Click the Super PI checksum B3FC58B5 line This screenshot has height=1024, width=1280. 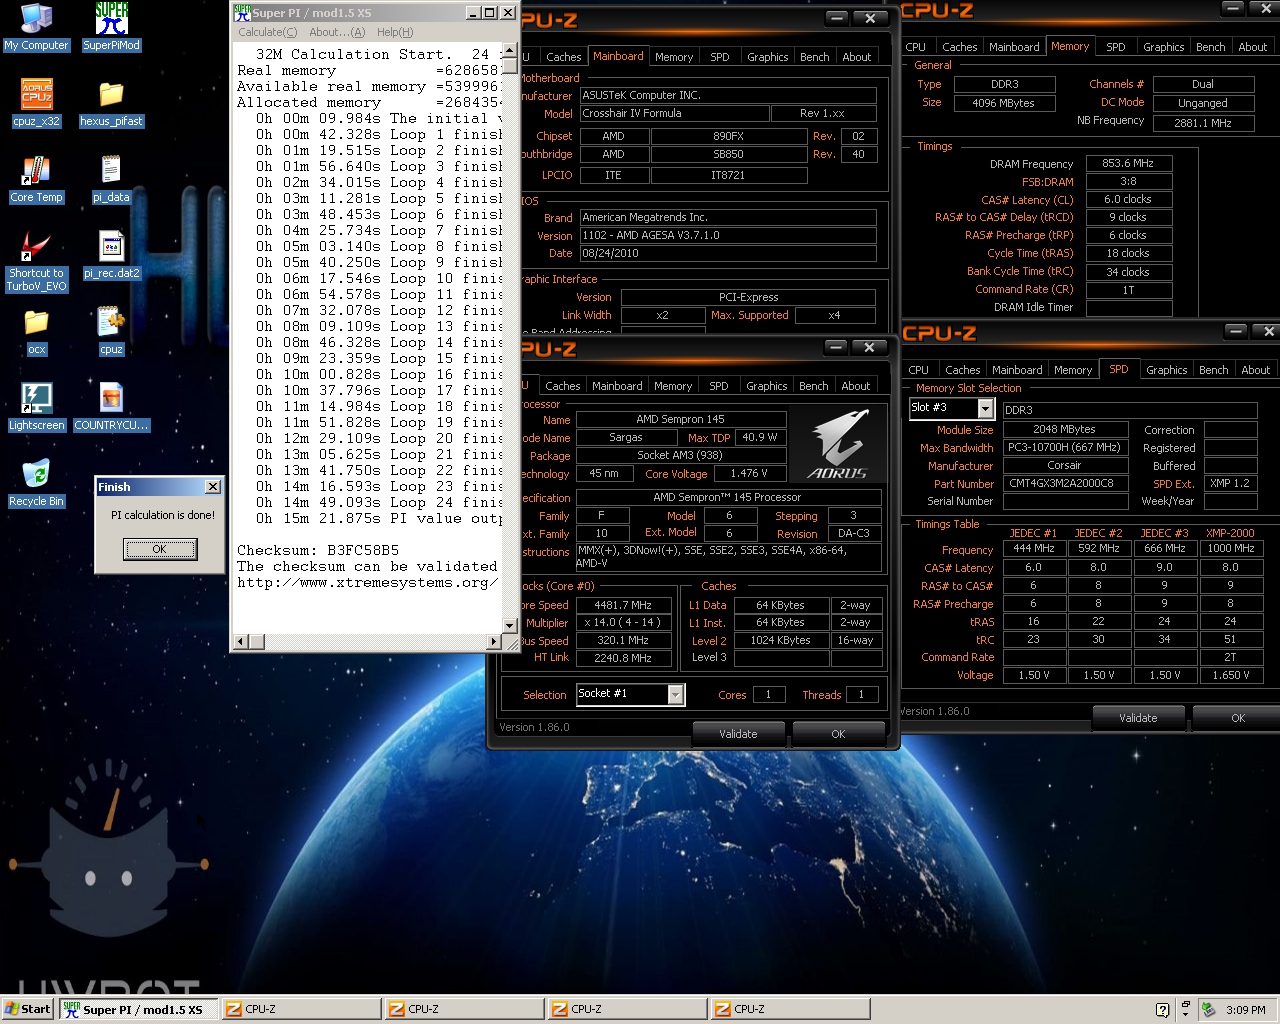click(318, 550)
